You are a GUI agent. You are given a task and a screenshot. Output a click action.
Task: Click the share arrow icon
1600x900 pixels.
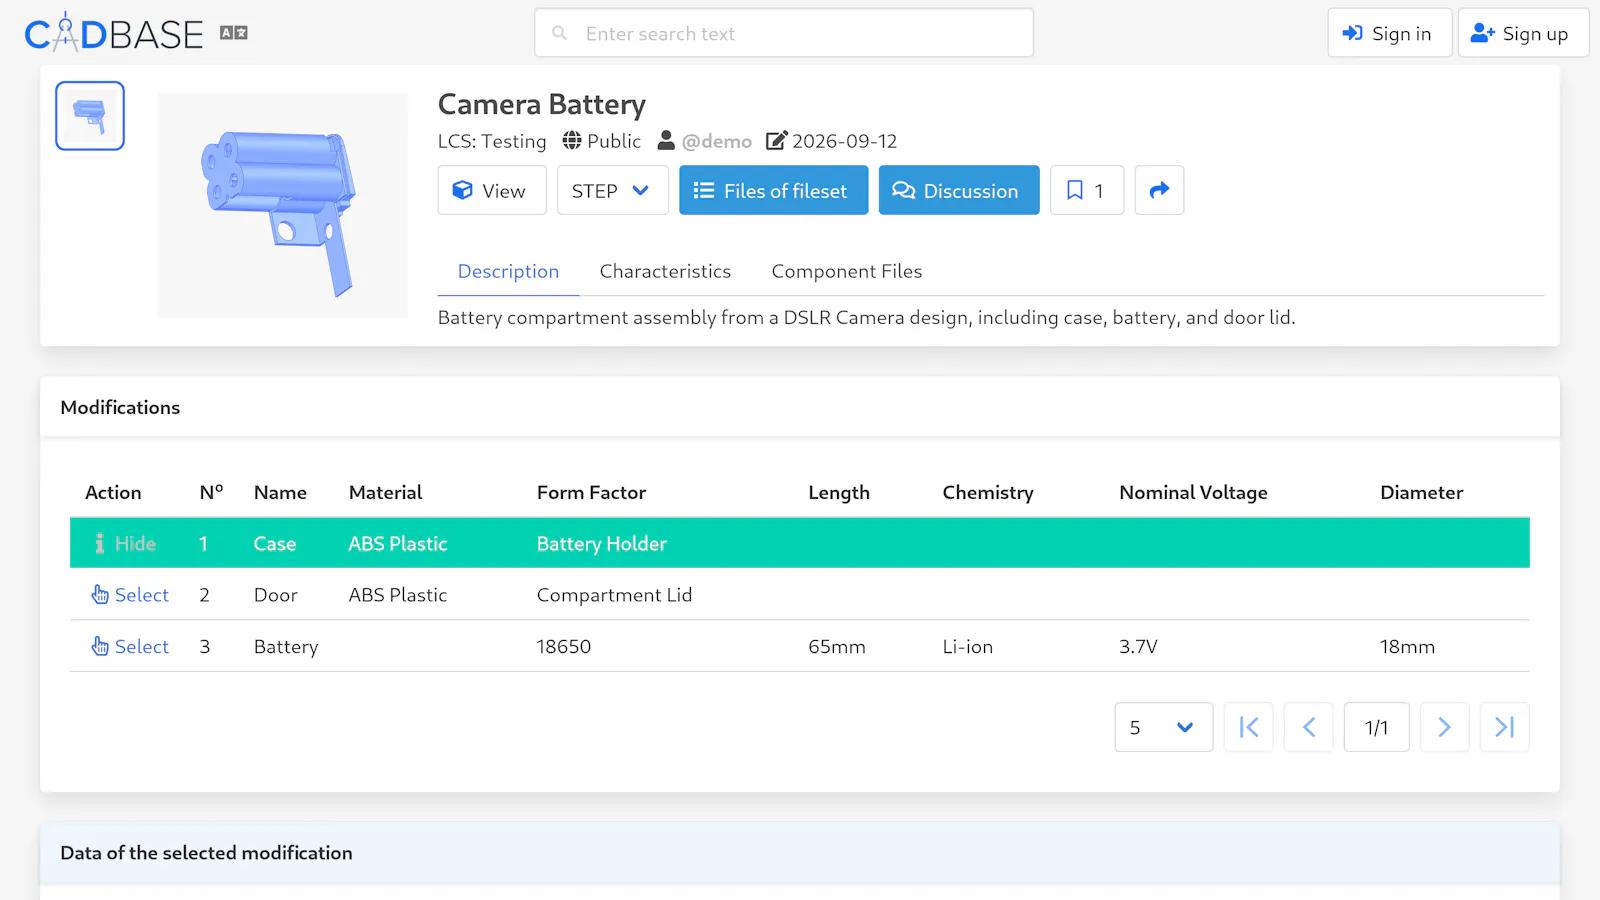1159,190
